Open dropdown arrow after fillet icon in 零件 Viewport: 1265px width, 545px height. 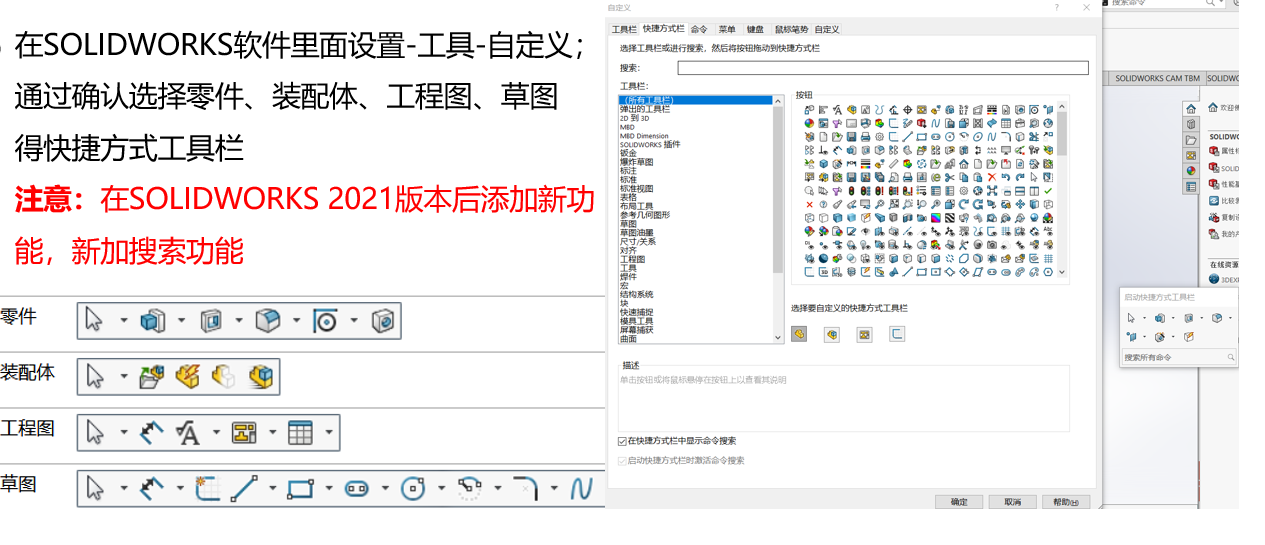pos(297,321)
